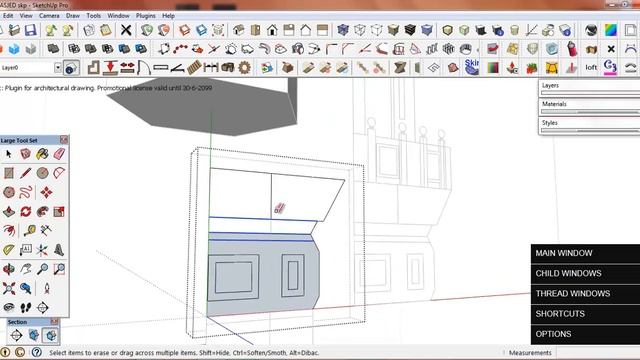Choose the Make Component tool
Screen dimensions: 640x360
25,154
